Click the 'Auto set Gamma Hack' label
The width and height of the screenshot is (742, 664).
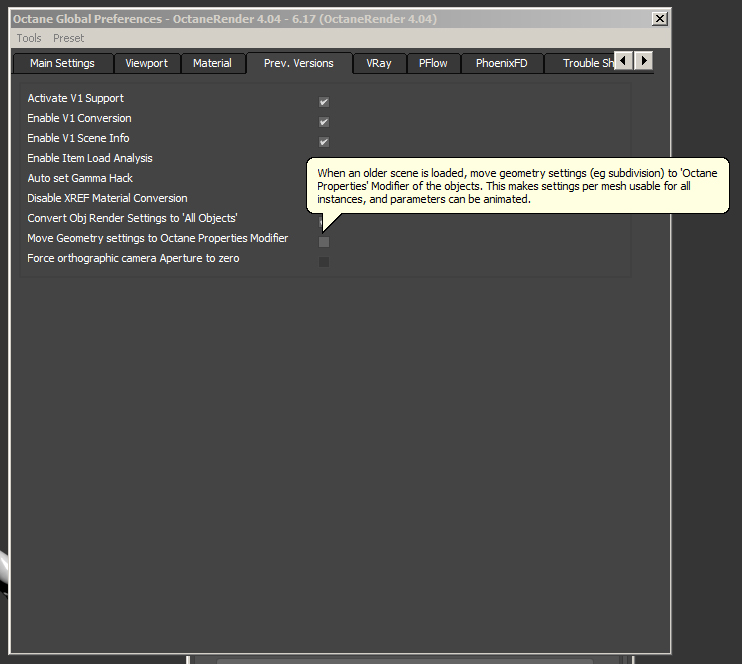(80, 178)
